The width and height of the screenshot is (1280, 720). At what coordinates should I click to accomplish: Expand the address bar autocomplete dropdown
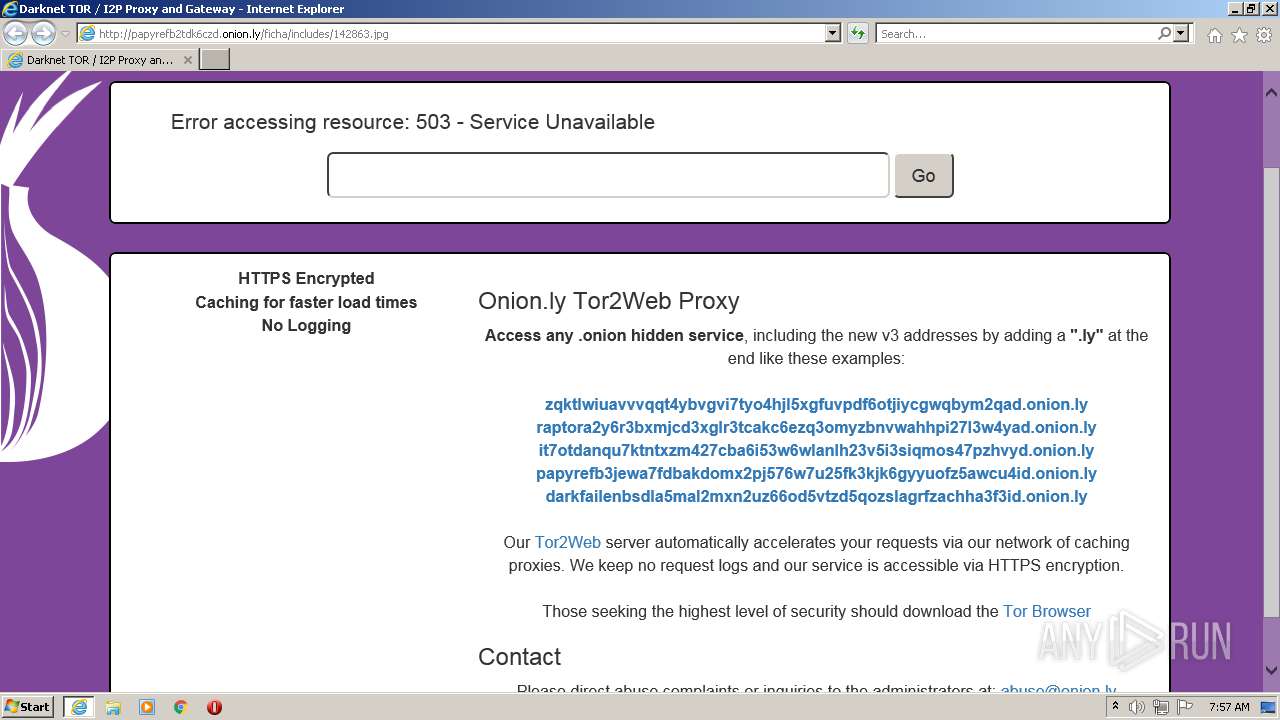coord(833,33)
